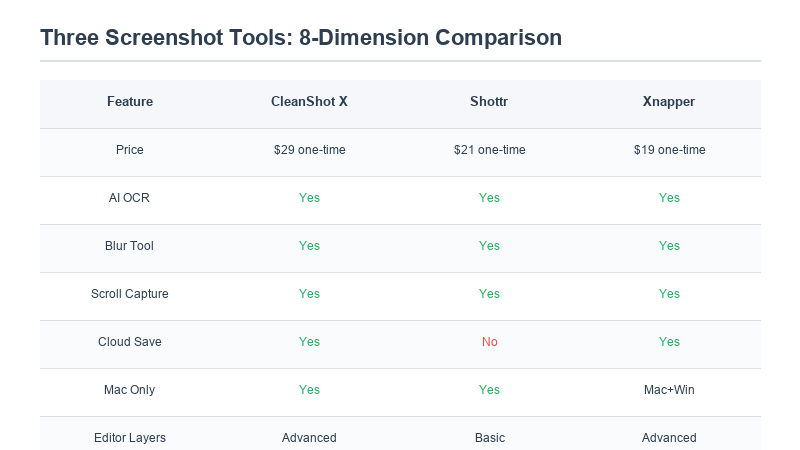Select the Feature column header
Image resolution: width=800 pixels, height=450 pixels.
[x=130, y=102]
